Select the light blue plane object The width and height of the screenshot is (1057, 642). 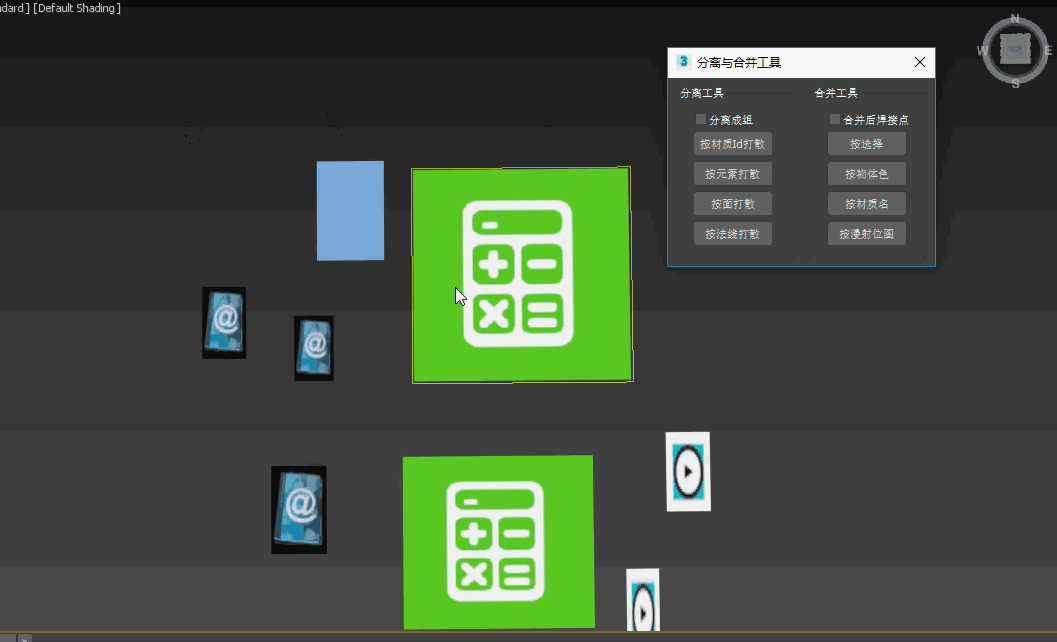(350, 211)
